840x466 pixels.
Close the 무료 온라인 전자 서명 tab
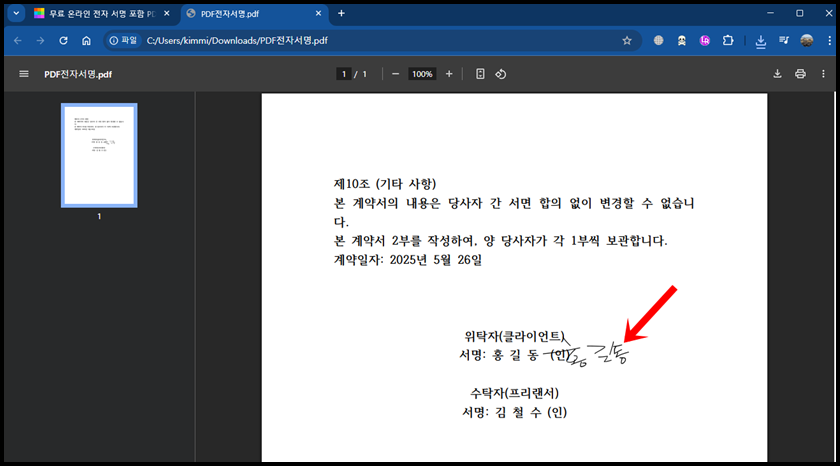(167, 13)
